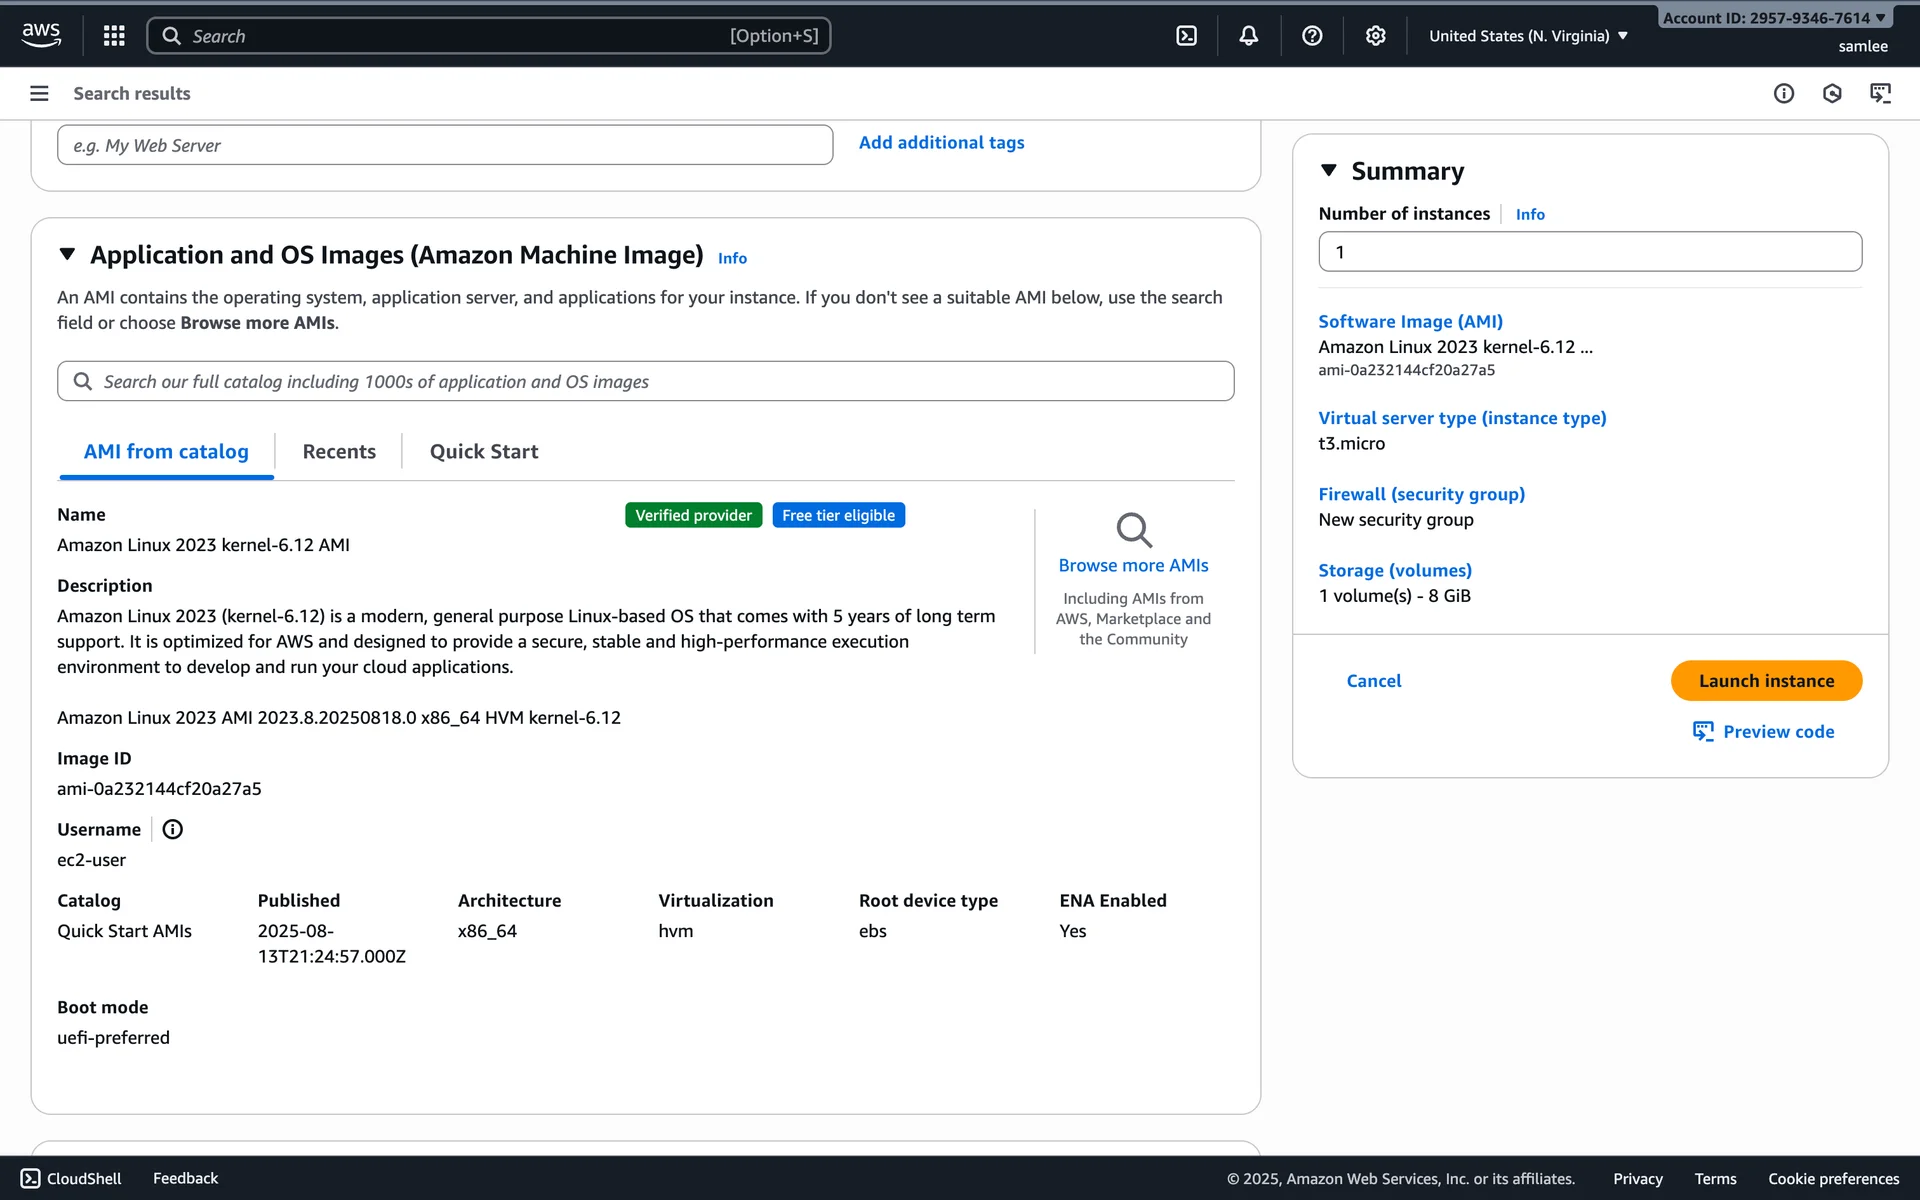Click the AMI catalog search field
1920x1200 pixels.
645,382
